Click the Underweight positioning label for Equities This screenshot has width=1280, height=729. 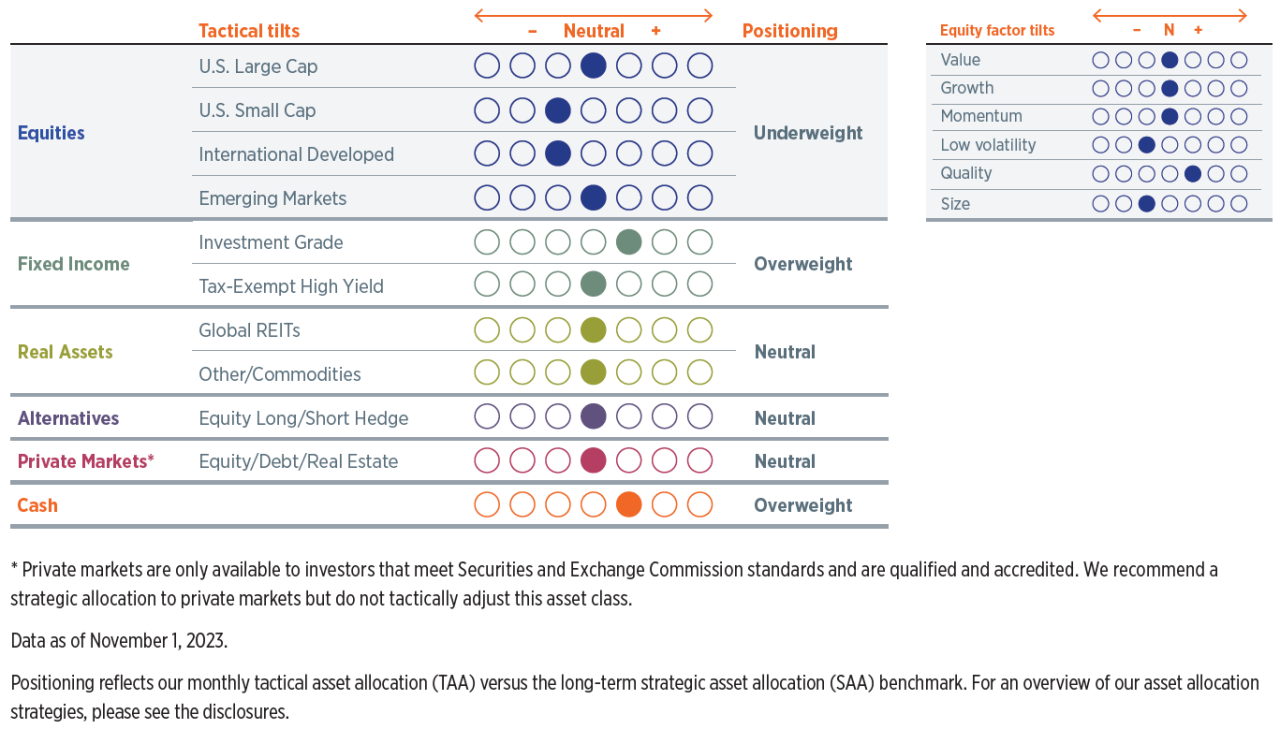(x=808, y=133)
